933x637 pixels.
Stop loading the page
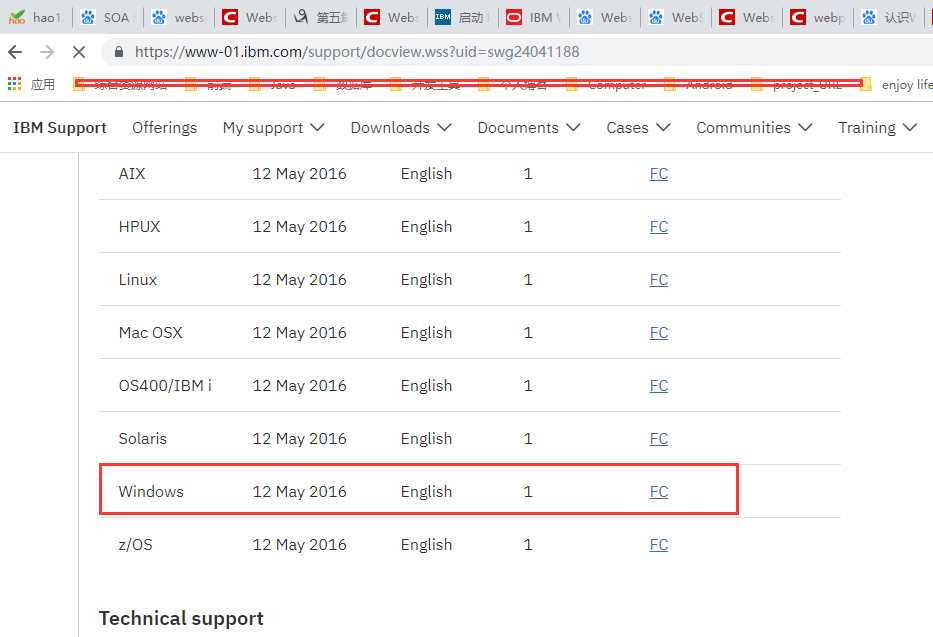coord(79,52)
